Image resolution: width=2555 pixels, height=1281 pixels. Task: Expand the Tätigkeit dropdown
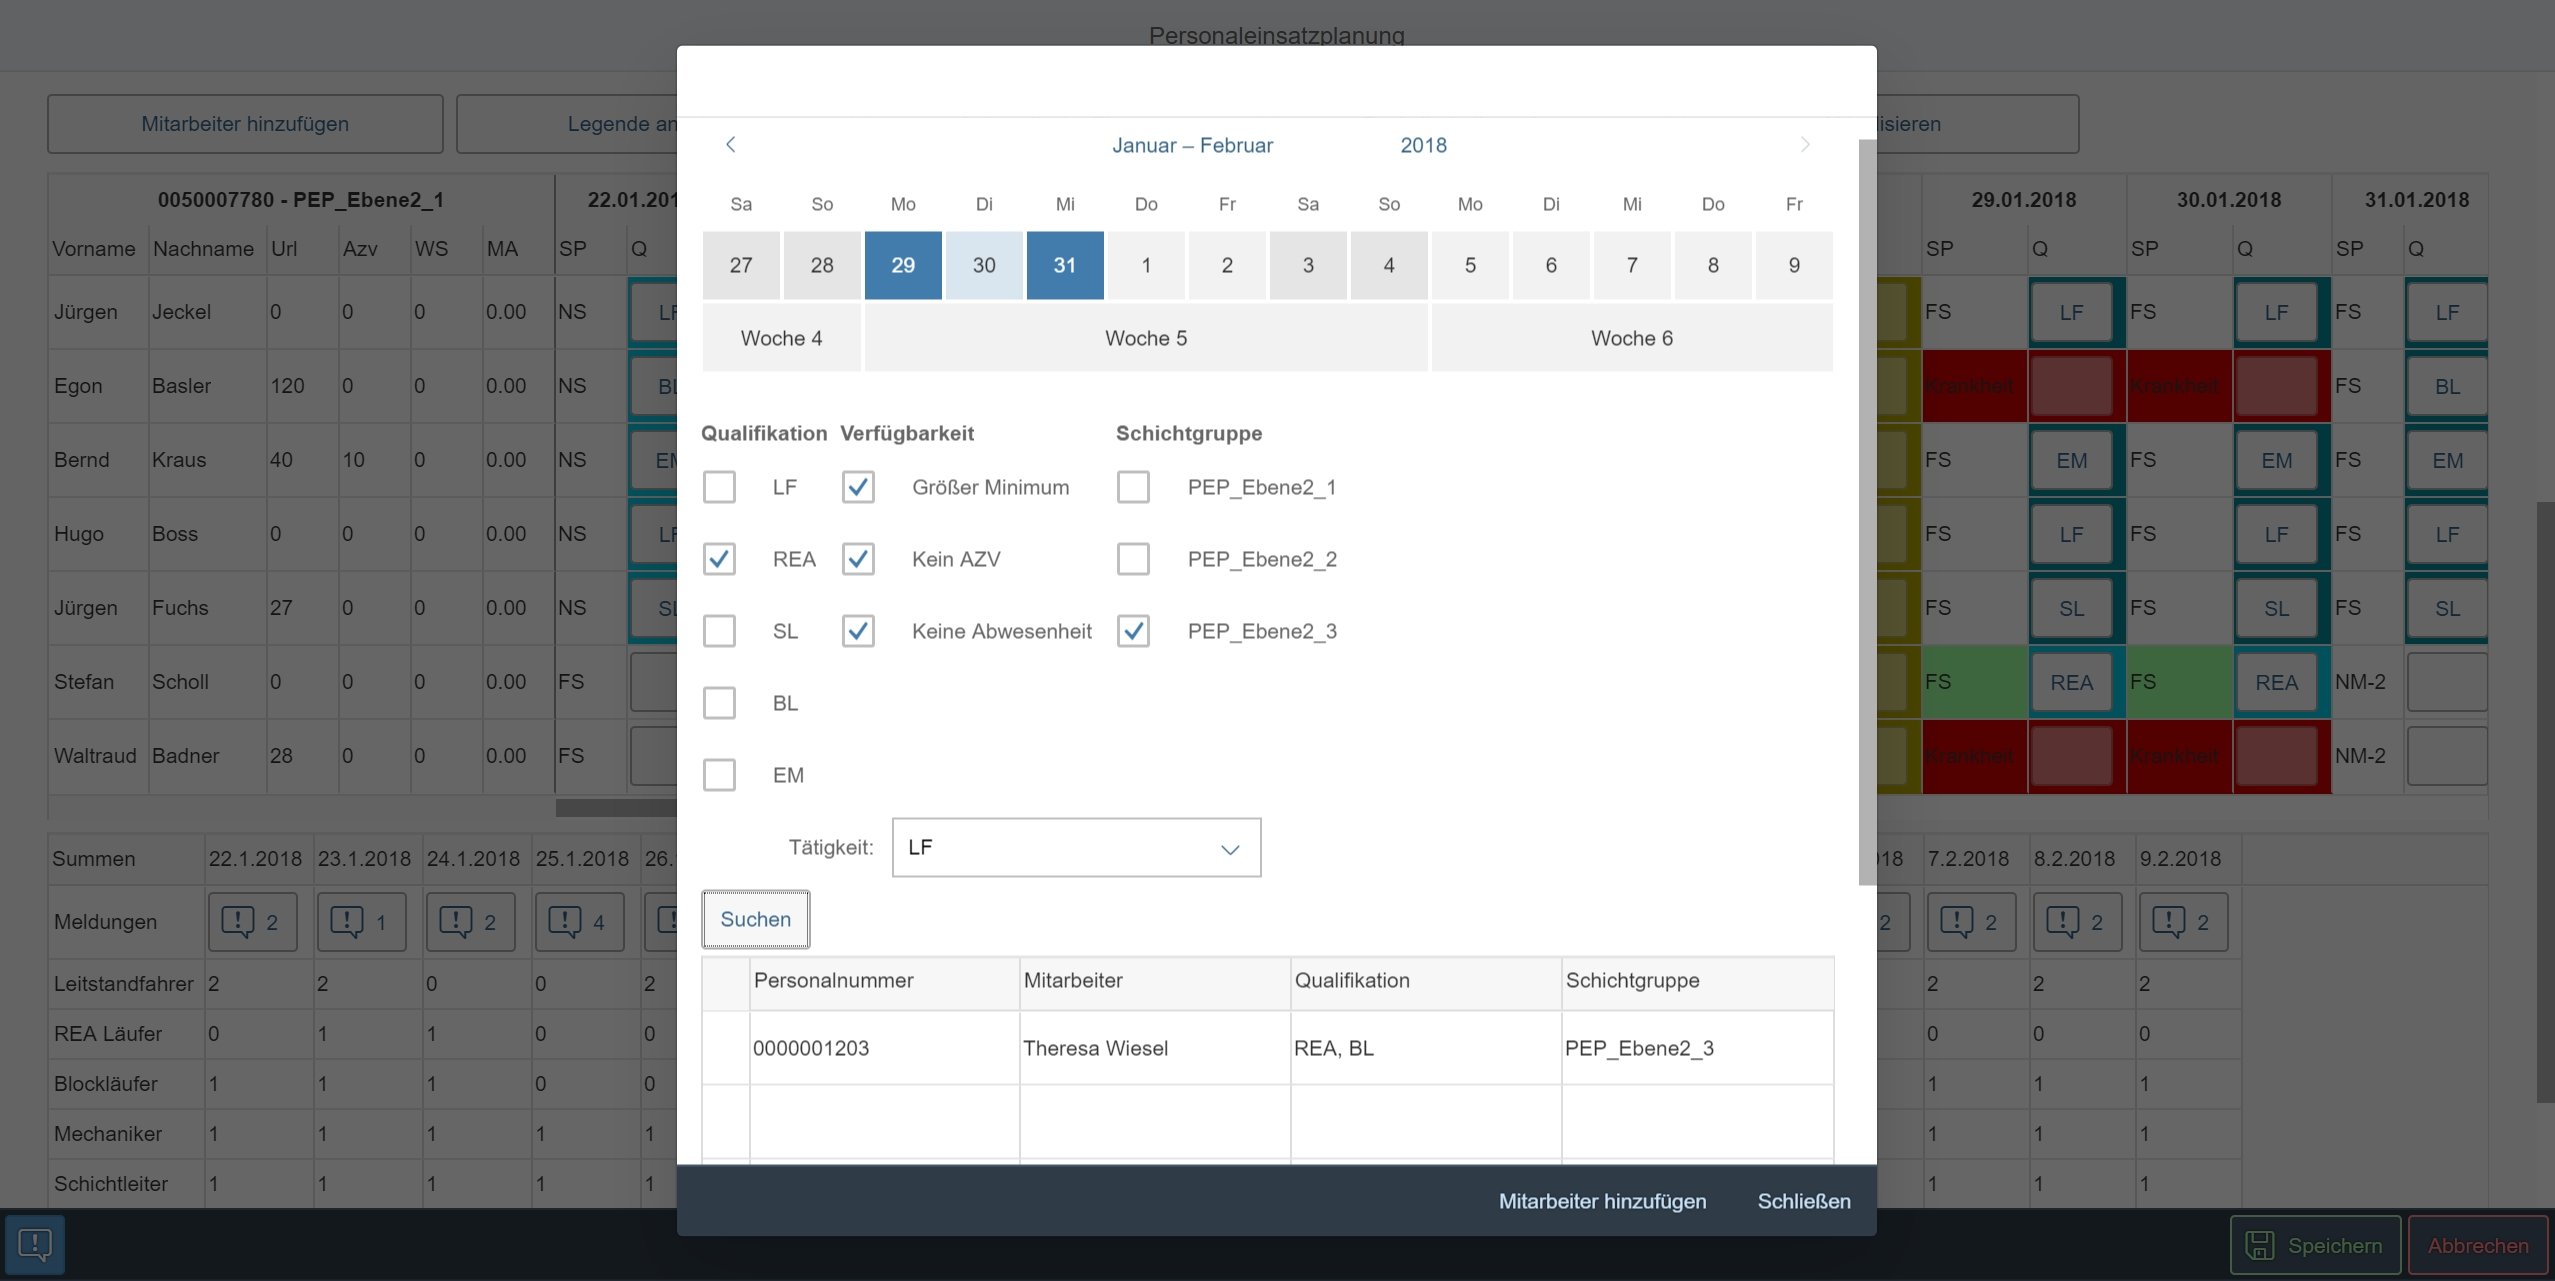[1229, 848]
